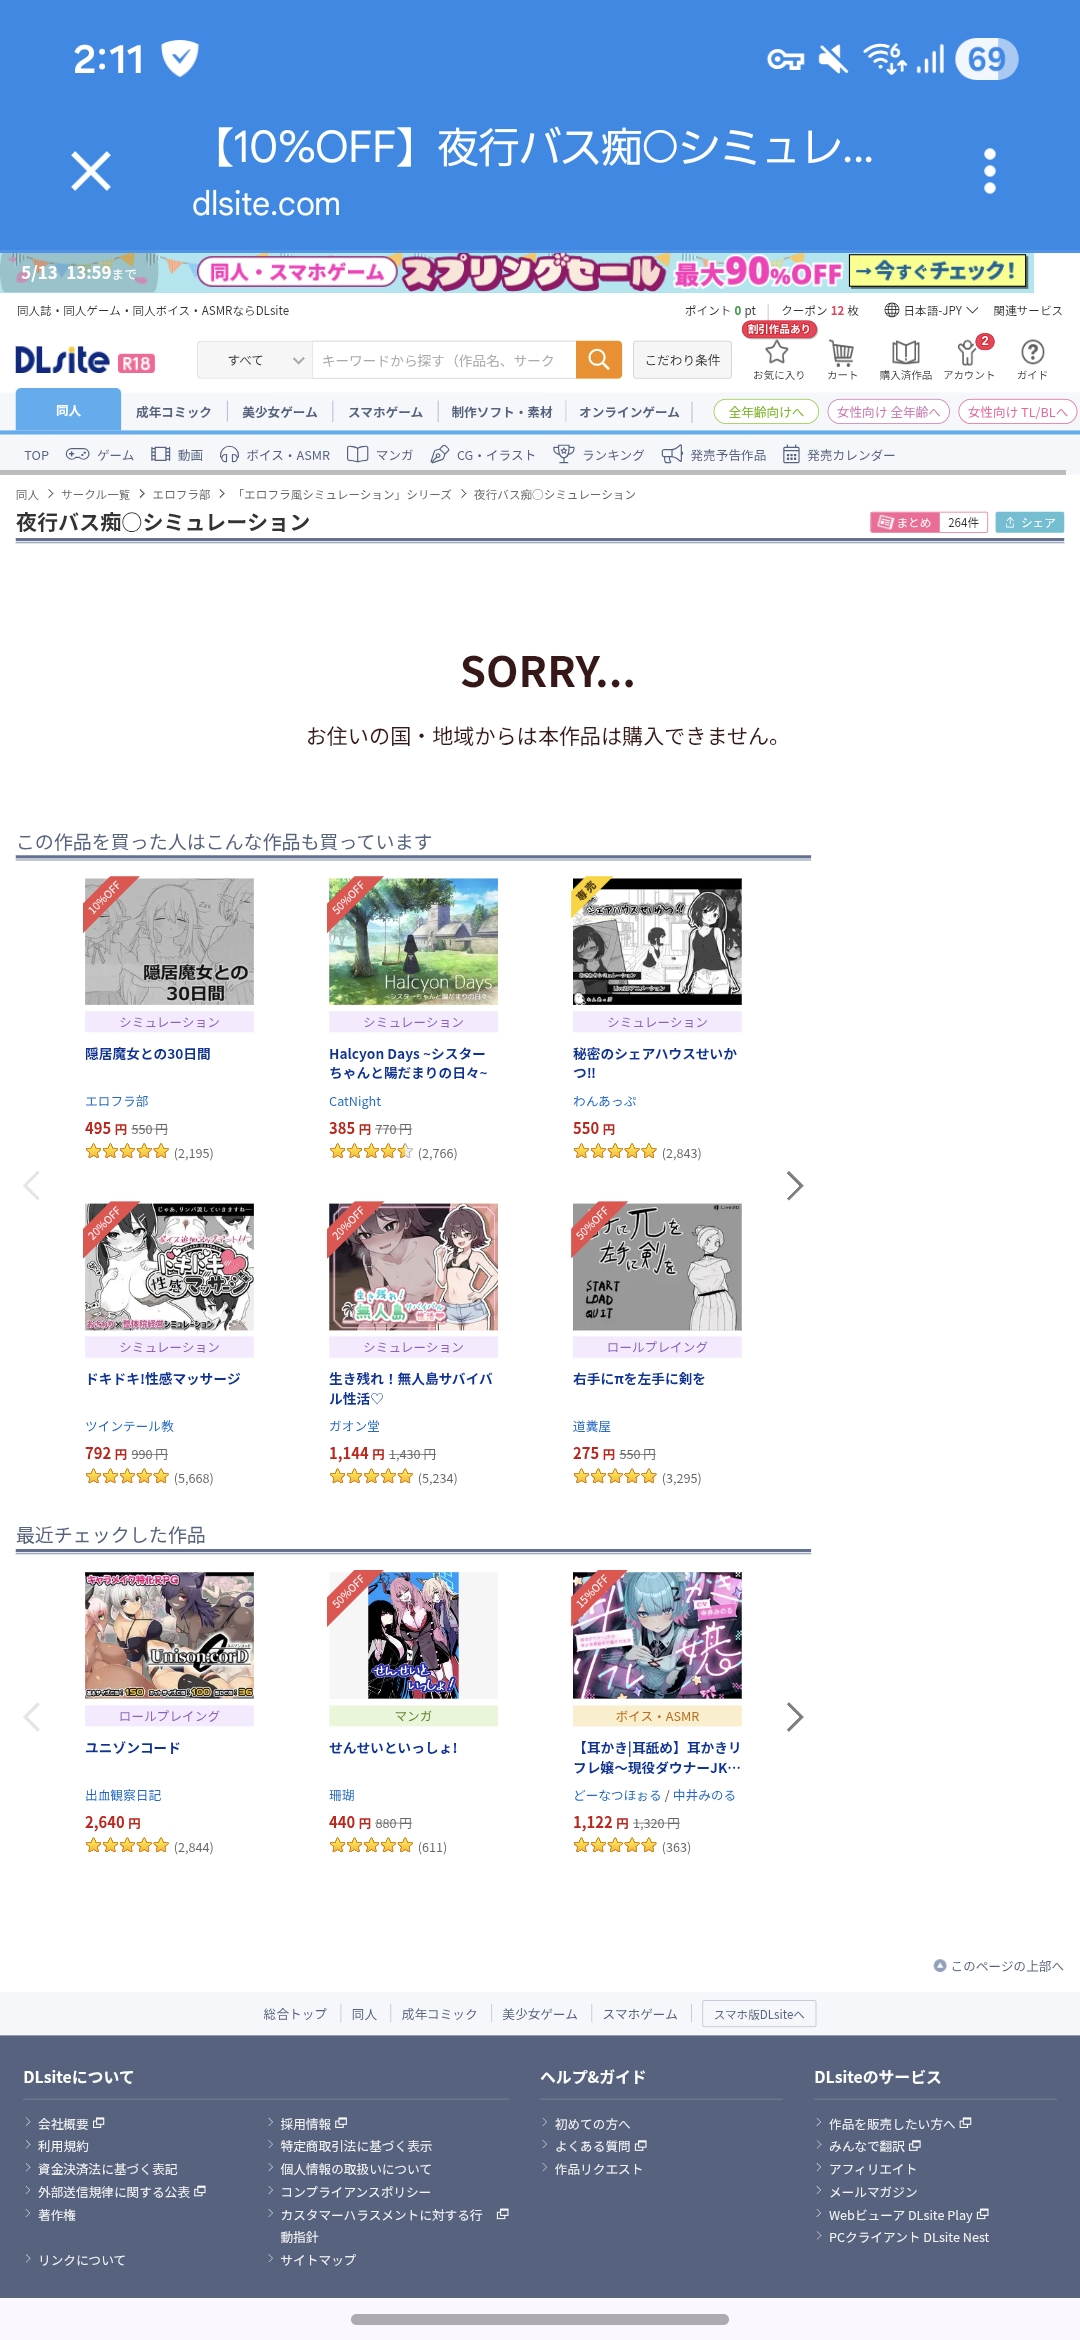Click the こだわり条件 button

pyautogui.click(x=682, y=360)
